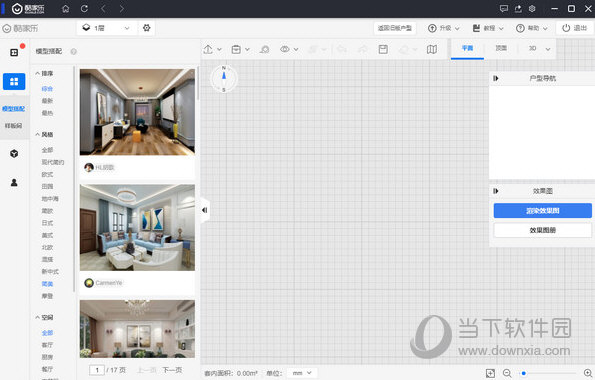Click the zoom out magnifier icon
Viewport: 595px width, 380px height.
[507, 373]
